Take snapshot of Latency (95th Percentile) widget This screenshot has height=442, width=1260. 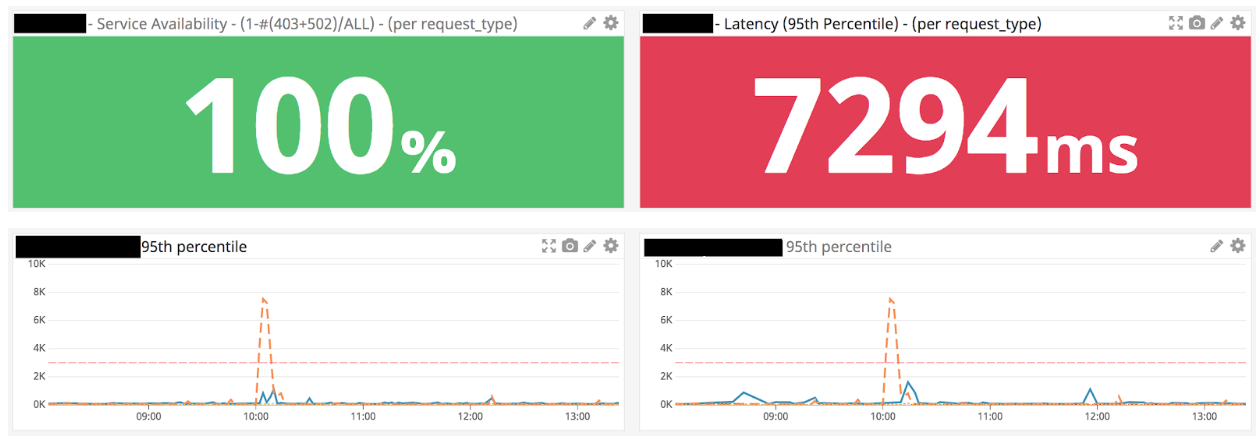(x=1197, y=23)
